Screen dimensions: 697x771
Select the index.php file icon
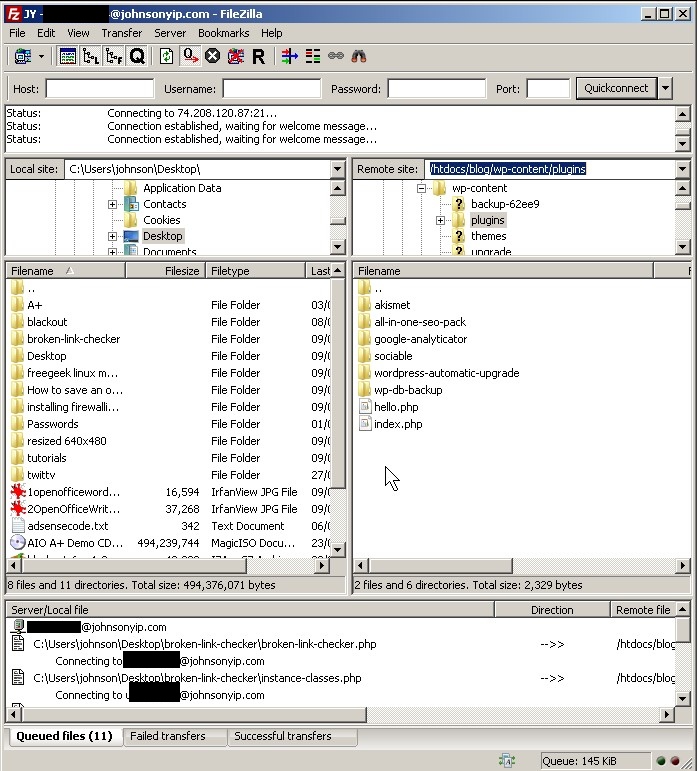tap(365, 424)
